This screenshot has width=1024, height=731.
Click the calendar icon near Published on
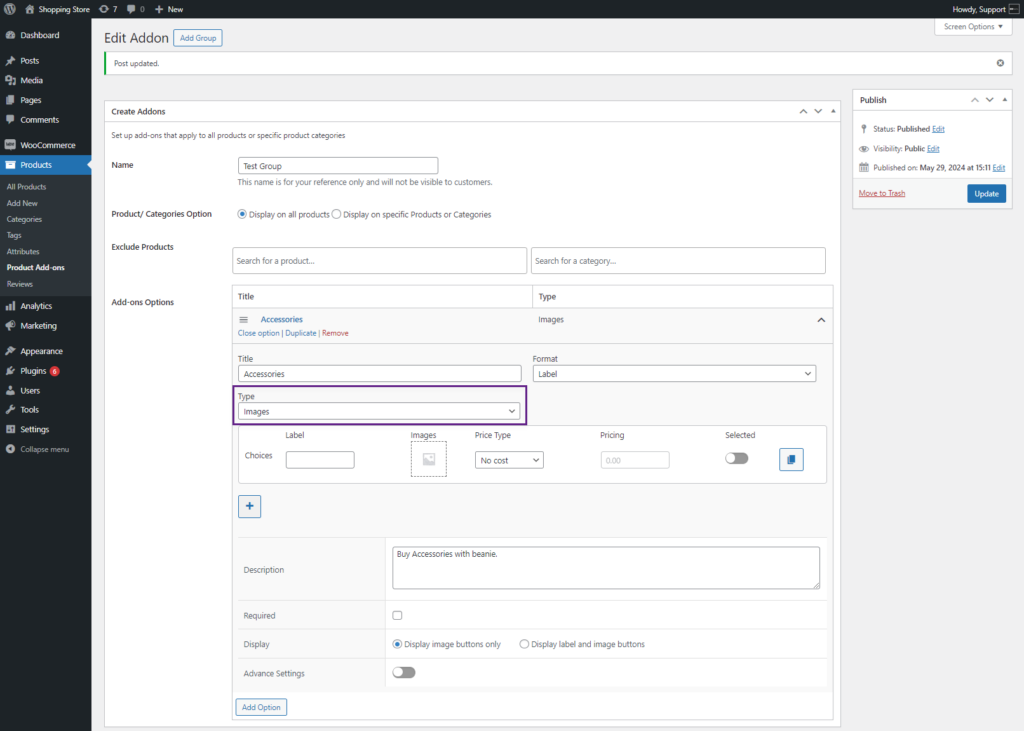point(864,167)
